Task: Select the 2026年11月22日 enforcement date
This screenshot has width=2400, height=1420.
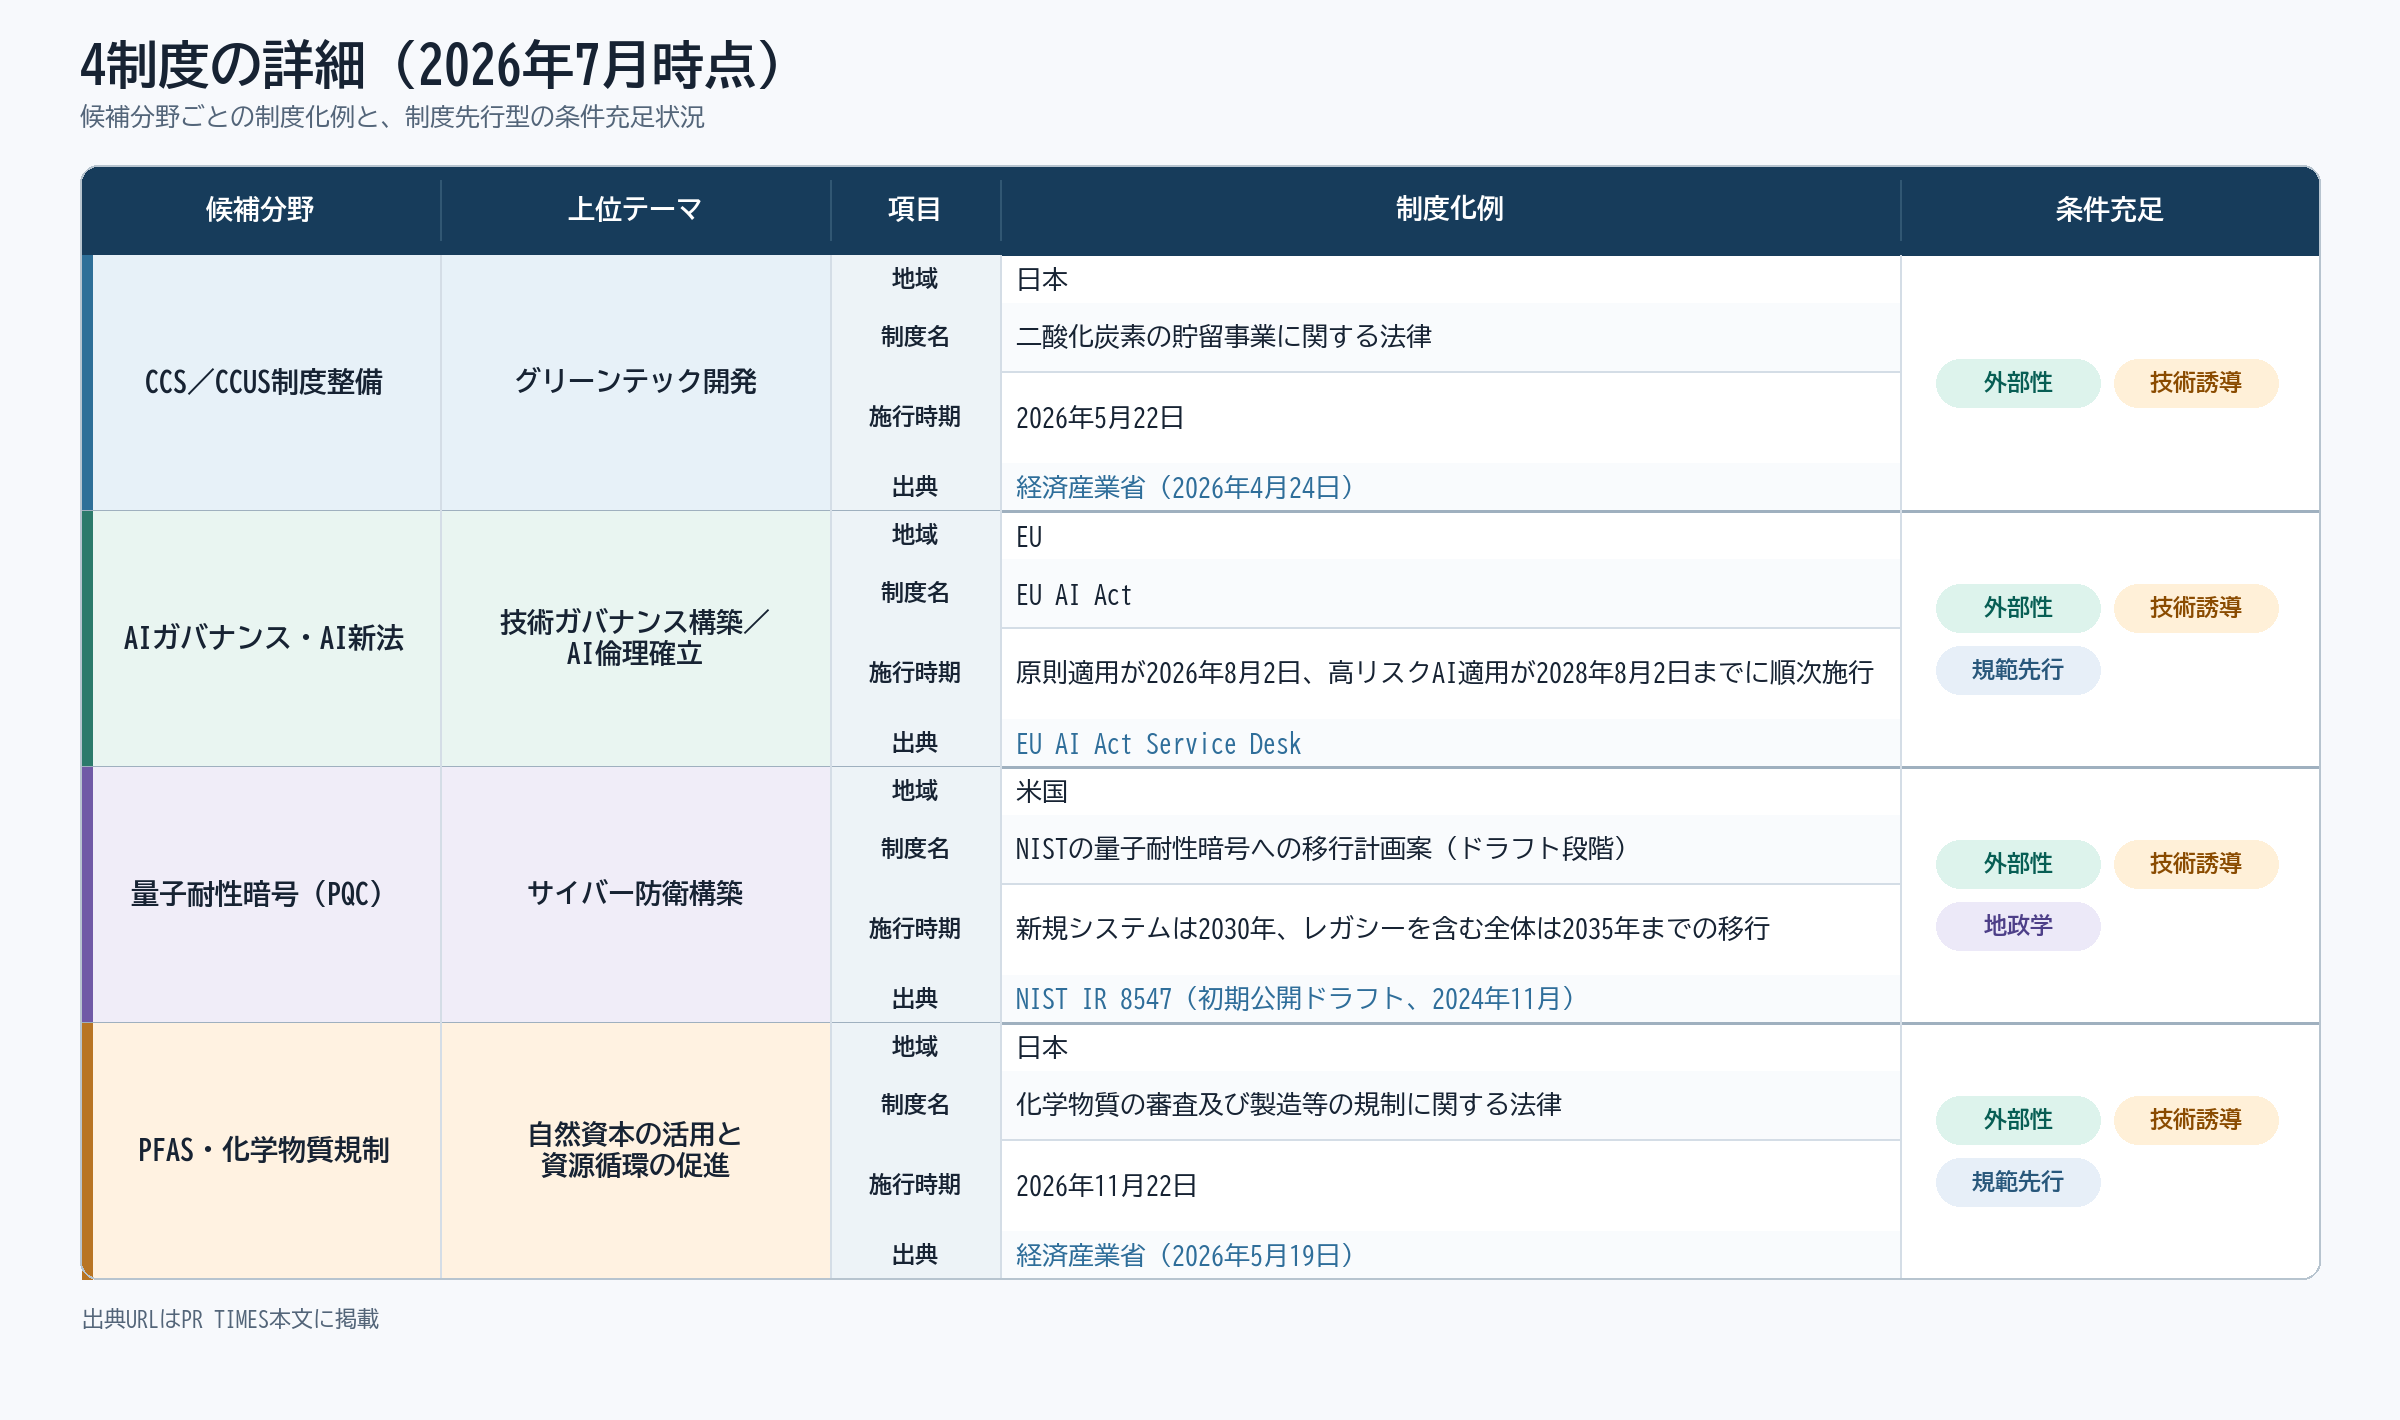Action: [x=1106, y=1186]
